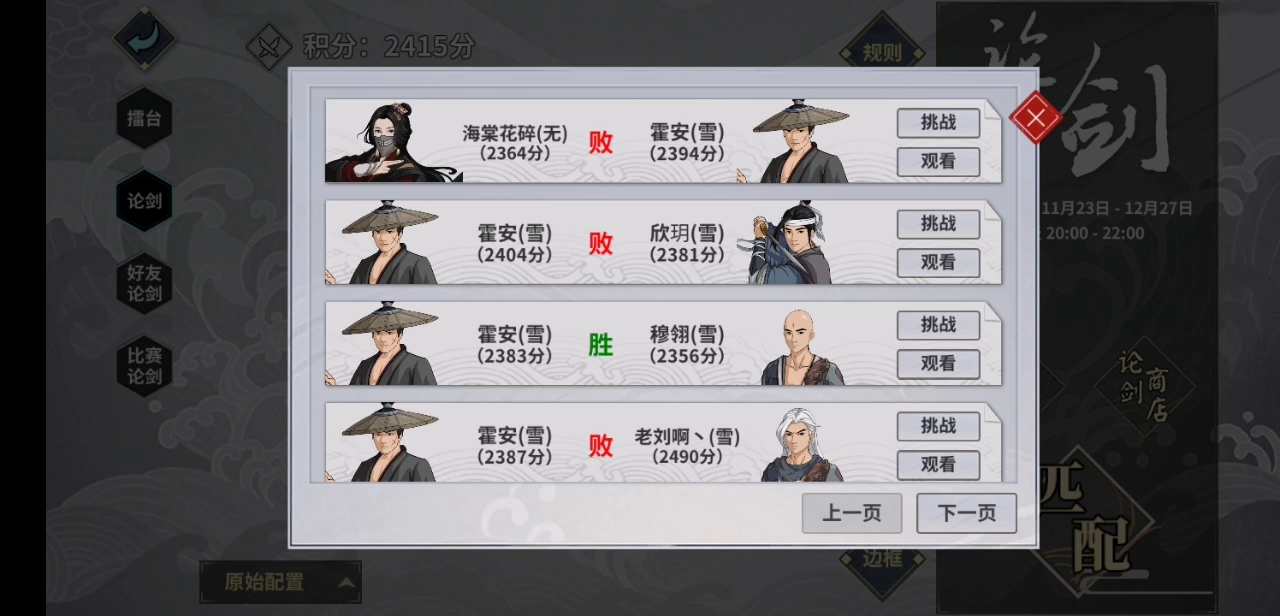Go to previous page with 上一页

(x=852, y=513)
